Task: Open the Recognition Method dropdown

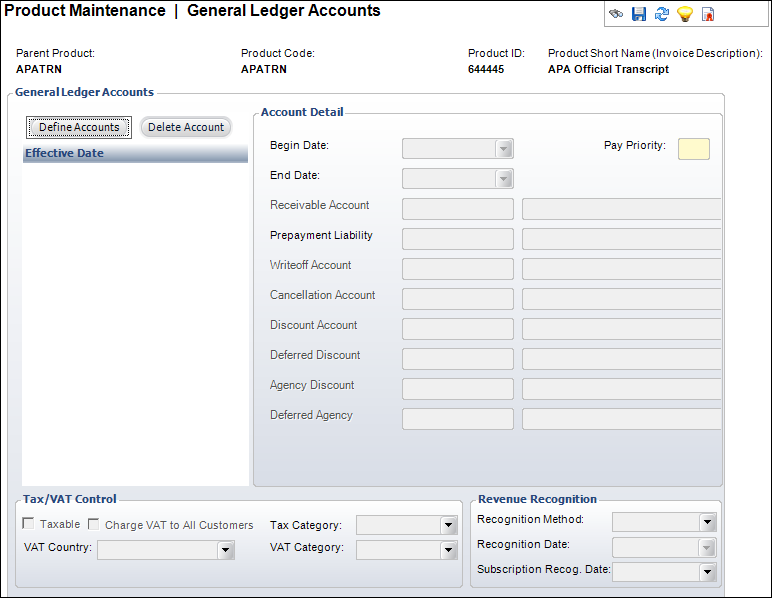Action: click(708, 522)
